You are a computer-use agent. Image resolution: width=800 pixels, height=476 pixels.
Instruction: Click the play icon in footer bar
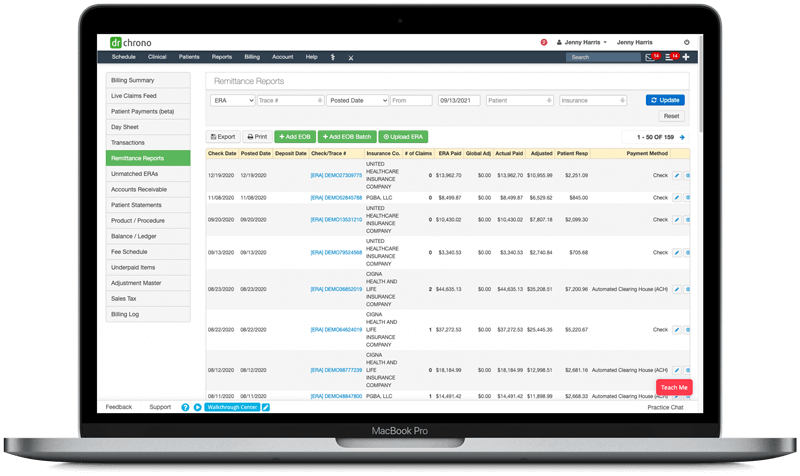[x=197, y=407]
